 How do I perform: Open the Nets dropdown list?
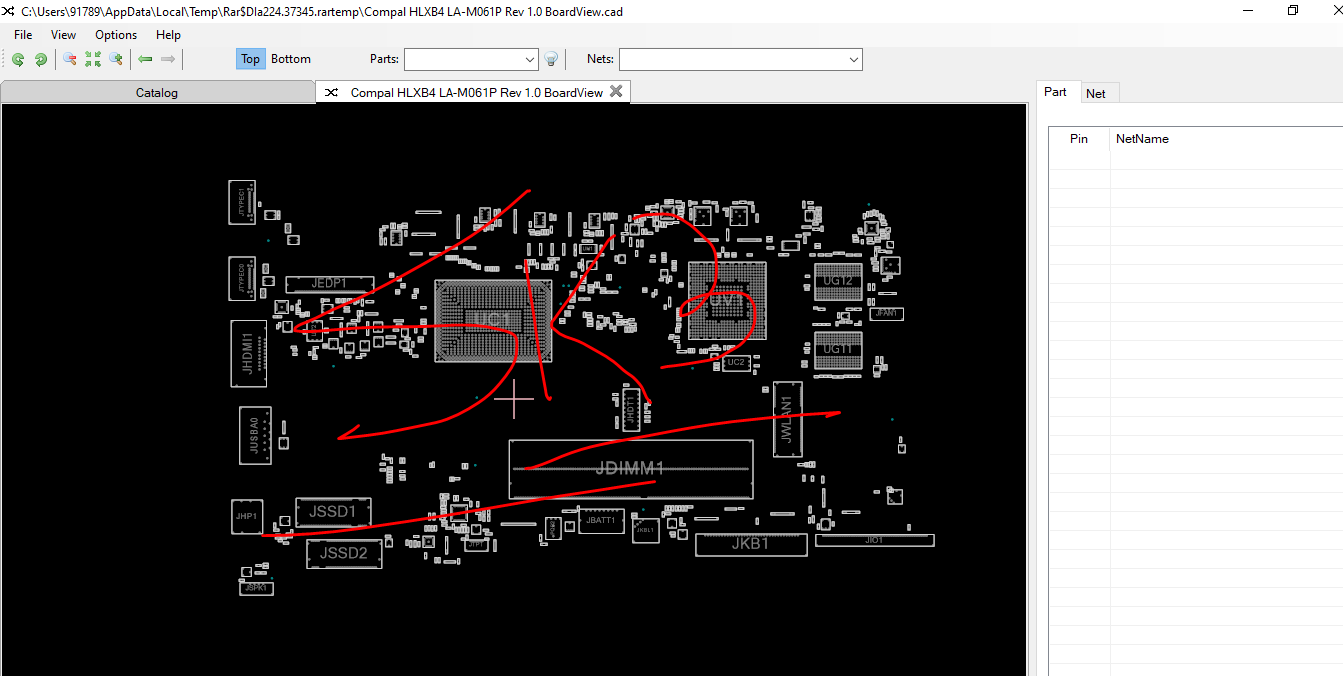[853, 60]
